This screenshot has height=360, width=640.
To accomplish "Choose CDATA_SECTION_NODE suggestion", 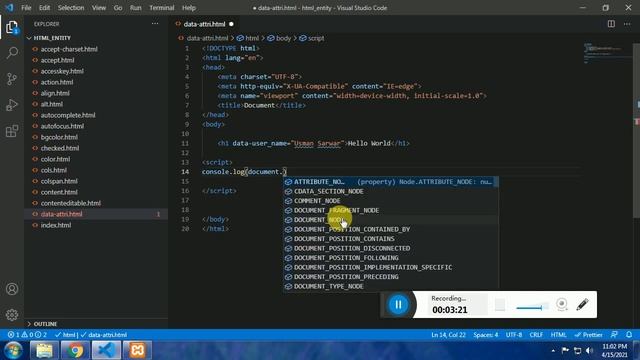I will coord(391,191).
